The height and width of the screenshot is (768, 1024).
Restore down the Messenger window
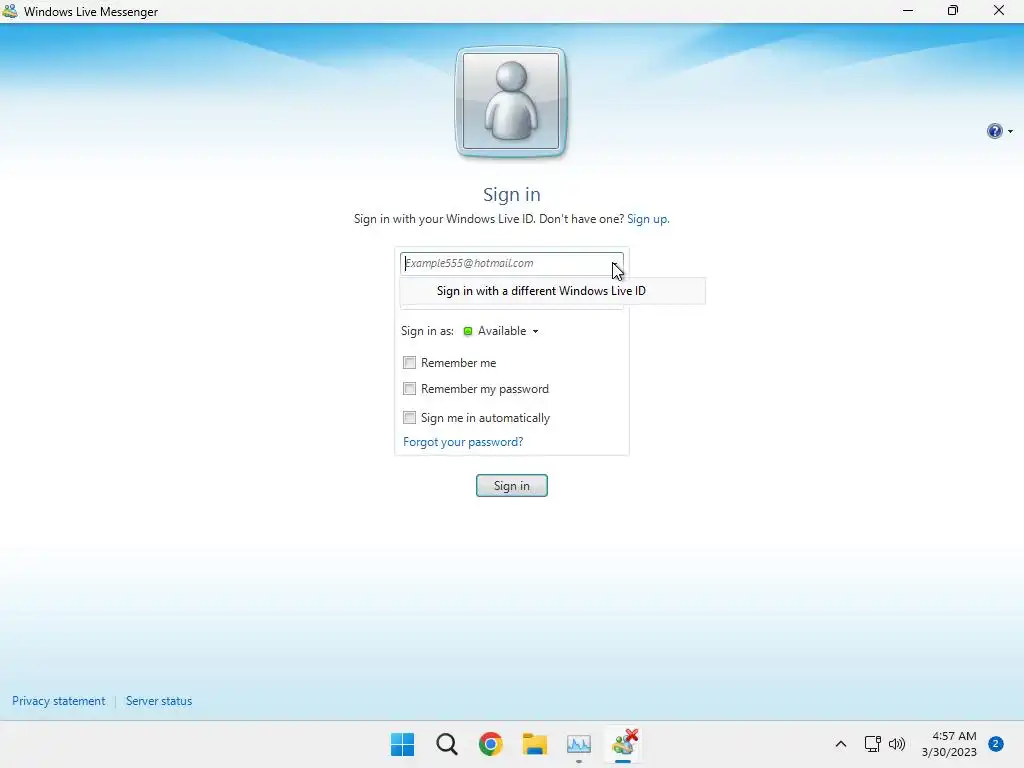point(953,11)
